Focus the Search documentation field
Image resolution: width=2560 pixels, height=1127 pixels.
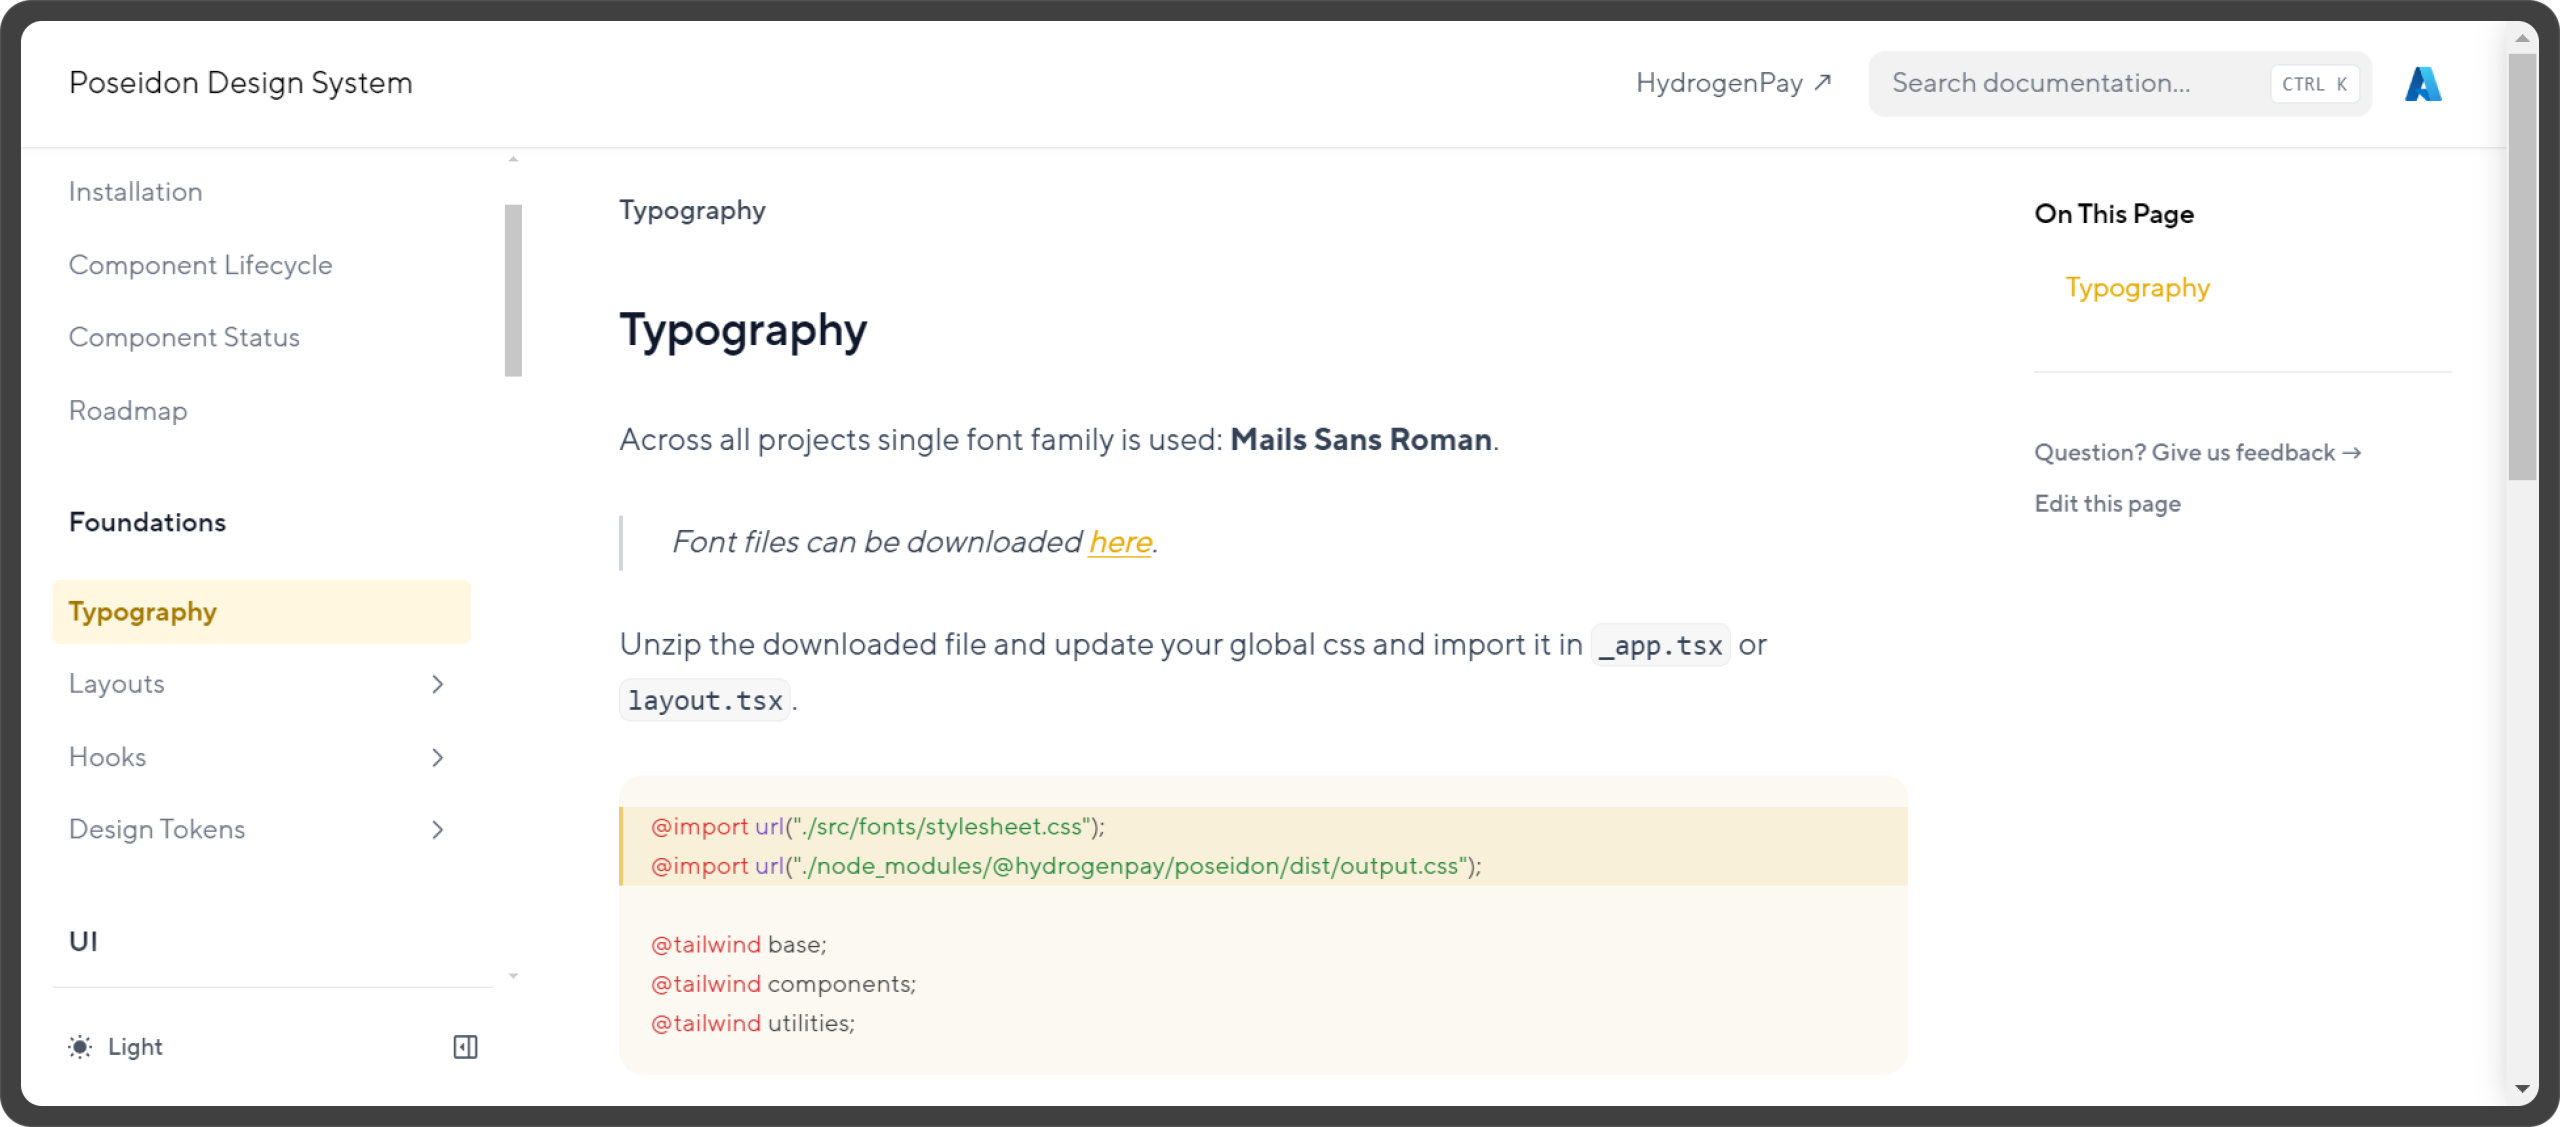point(2060,84)
